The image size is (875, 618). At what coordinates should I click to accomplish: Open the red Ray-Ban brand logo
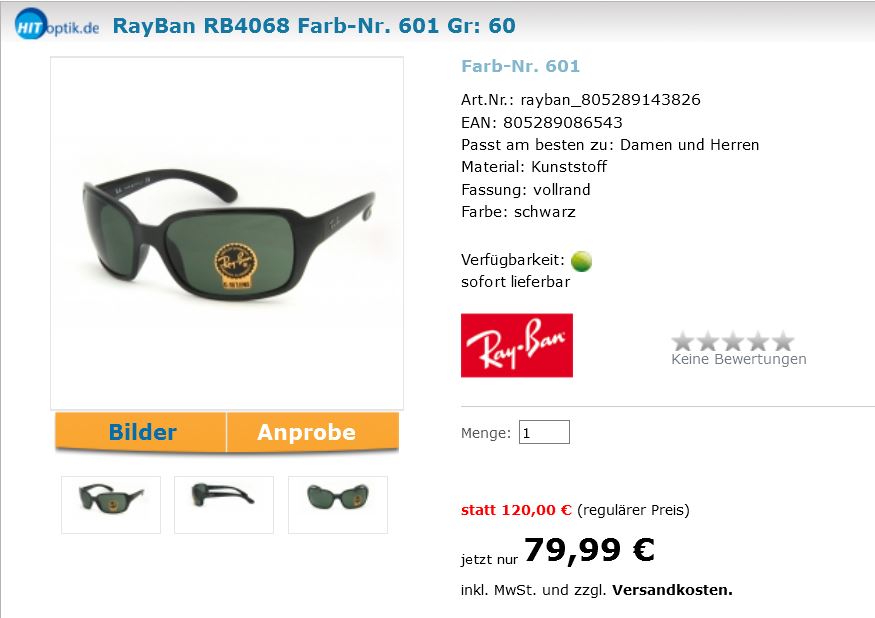pos(517,345)
